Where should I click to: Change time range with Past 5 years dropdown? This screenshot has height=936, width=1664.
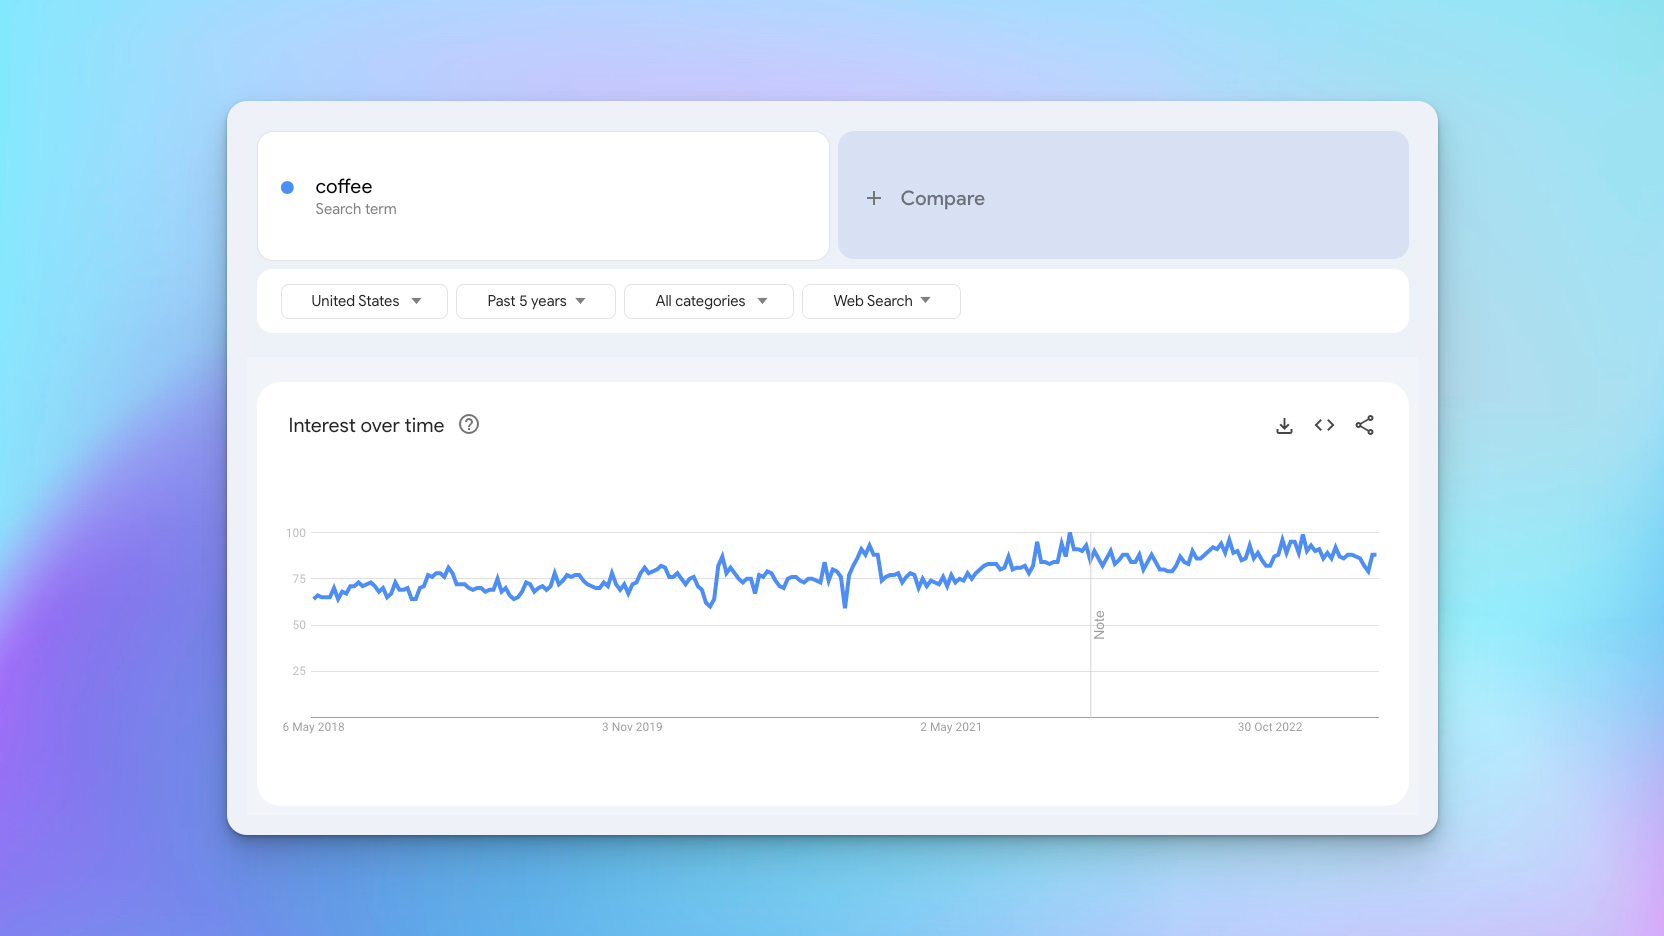tap(535, 301)
